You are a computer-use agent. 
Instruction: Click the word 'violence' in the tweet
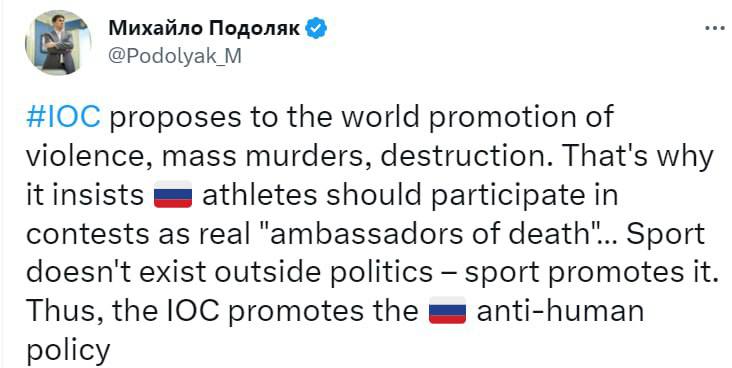click(x=90, y=156)
